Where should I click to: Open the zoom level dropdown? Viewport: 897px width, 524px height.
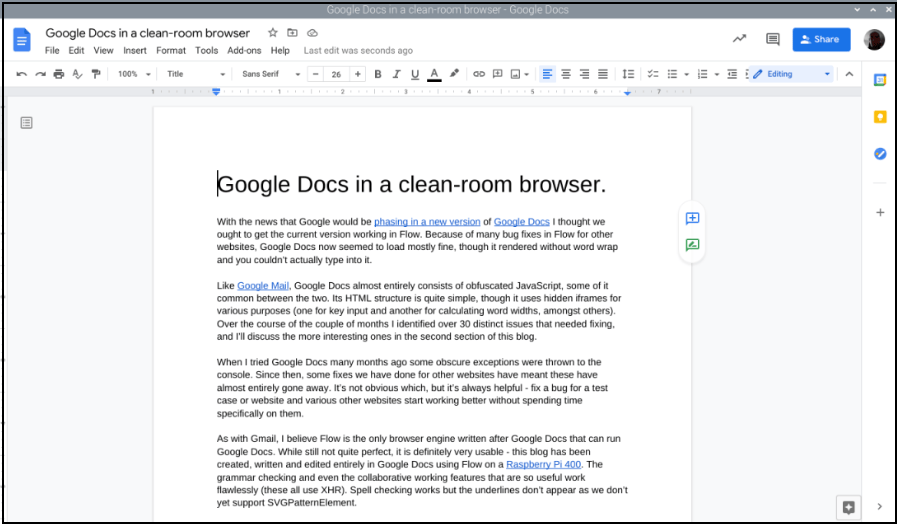(134, 74)
